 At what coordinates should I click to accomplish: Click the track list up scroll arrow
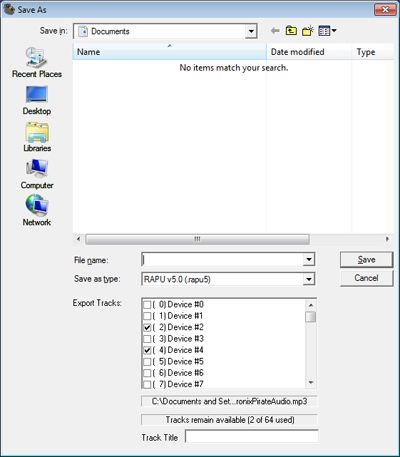(x=311, y=305)
